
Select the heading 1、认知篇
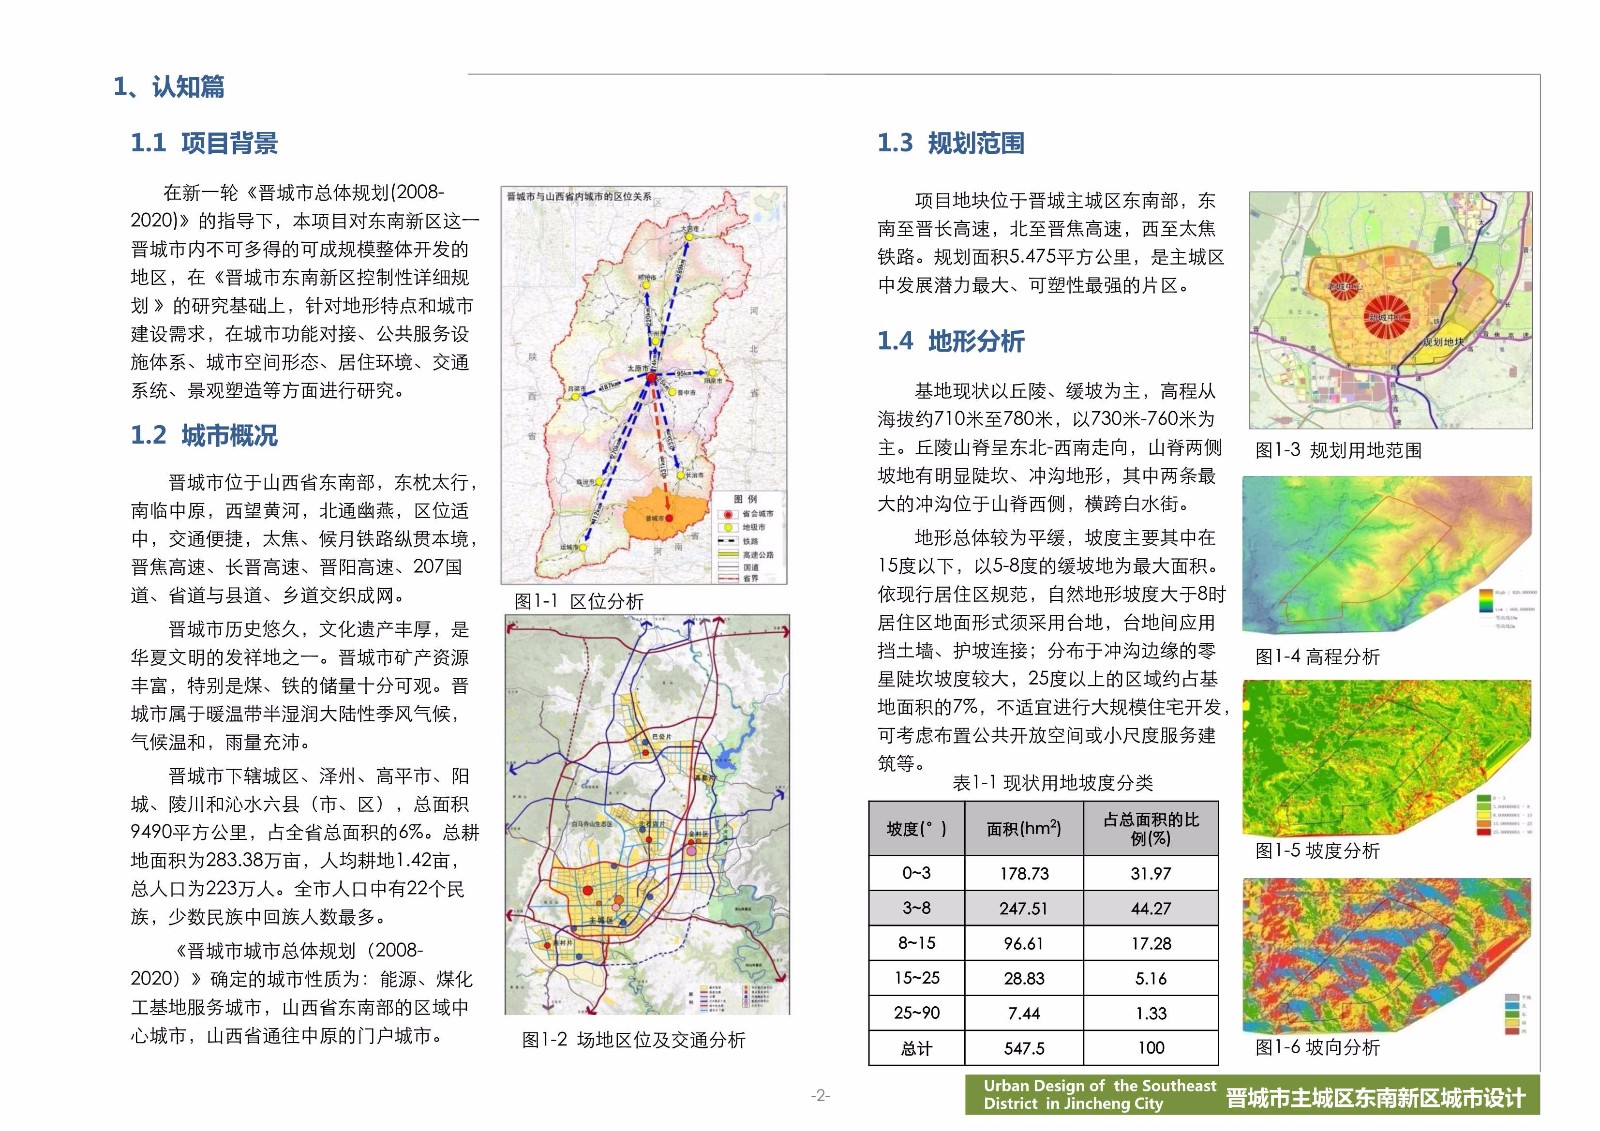pyautogui.click(x=168, y=87)
